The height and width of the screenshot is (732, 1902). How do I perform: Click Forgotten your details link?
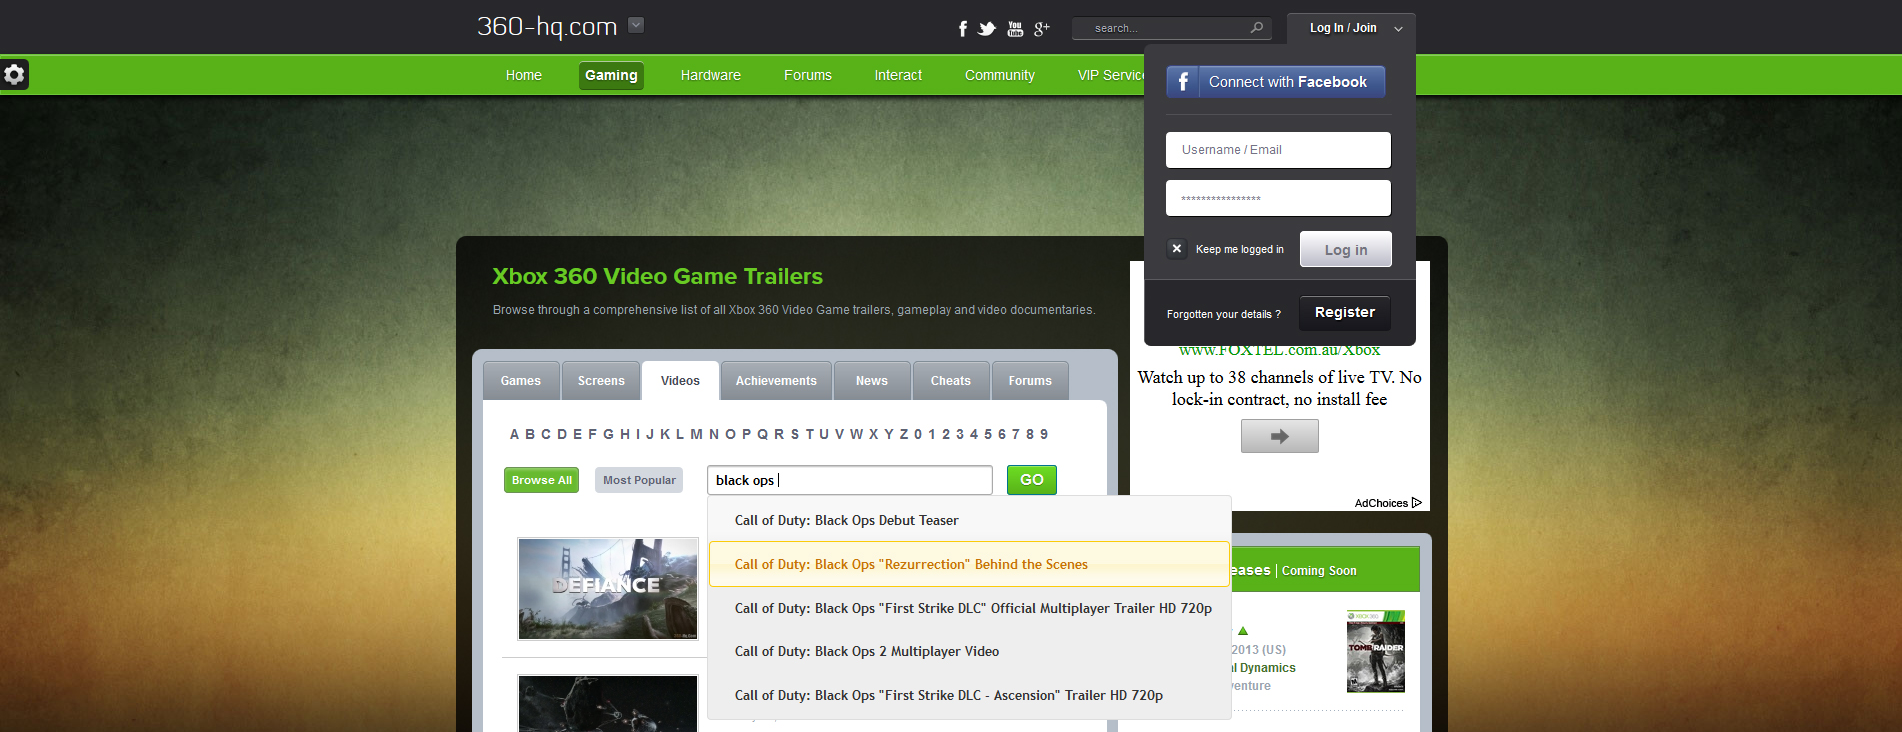tap(1224, 314)
